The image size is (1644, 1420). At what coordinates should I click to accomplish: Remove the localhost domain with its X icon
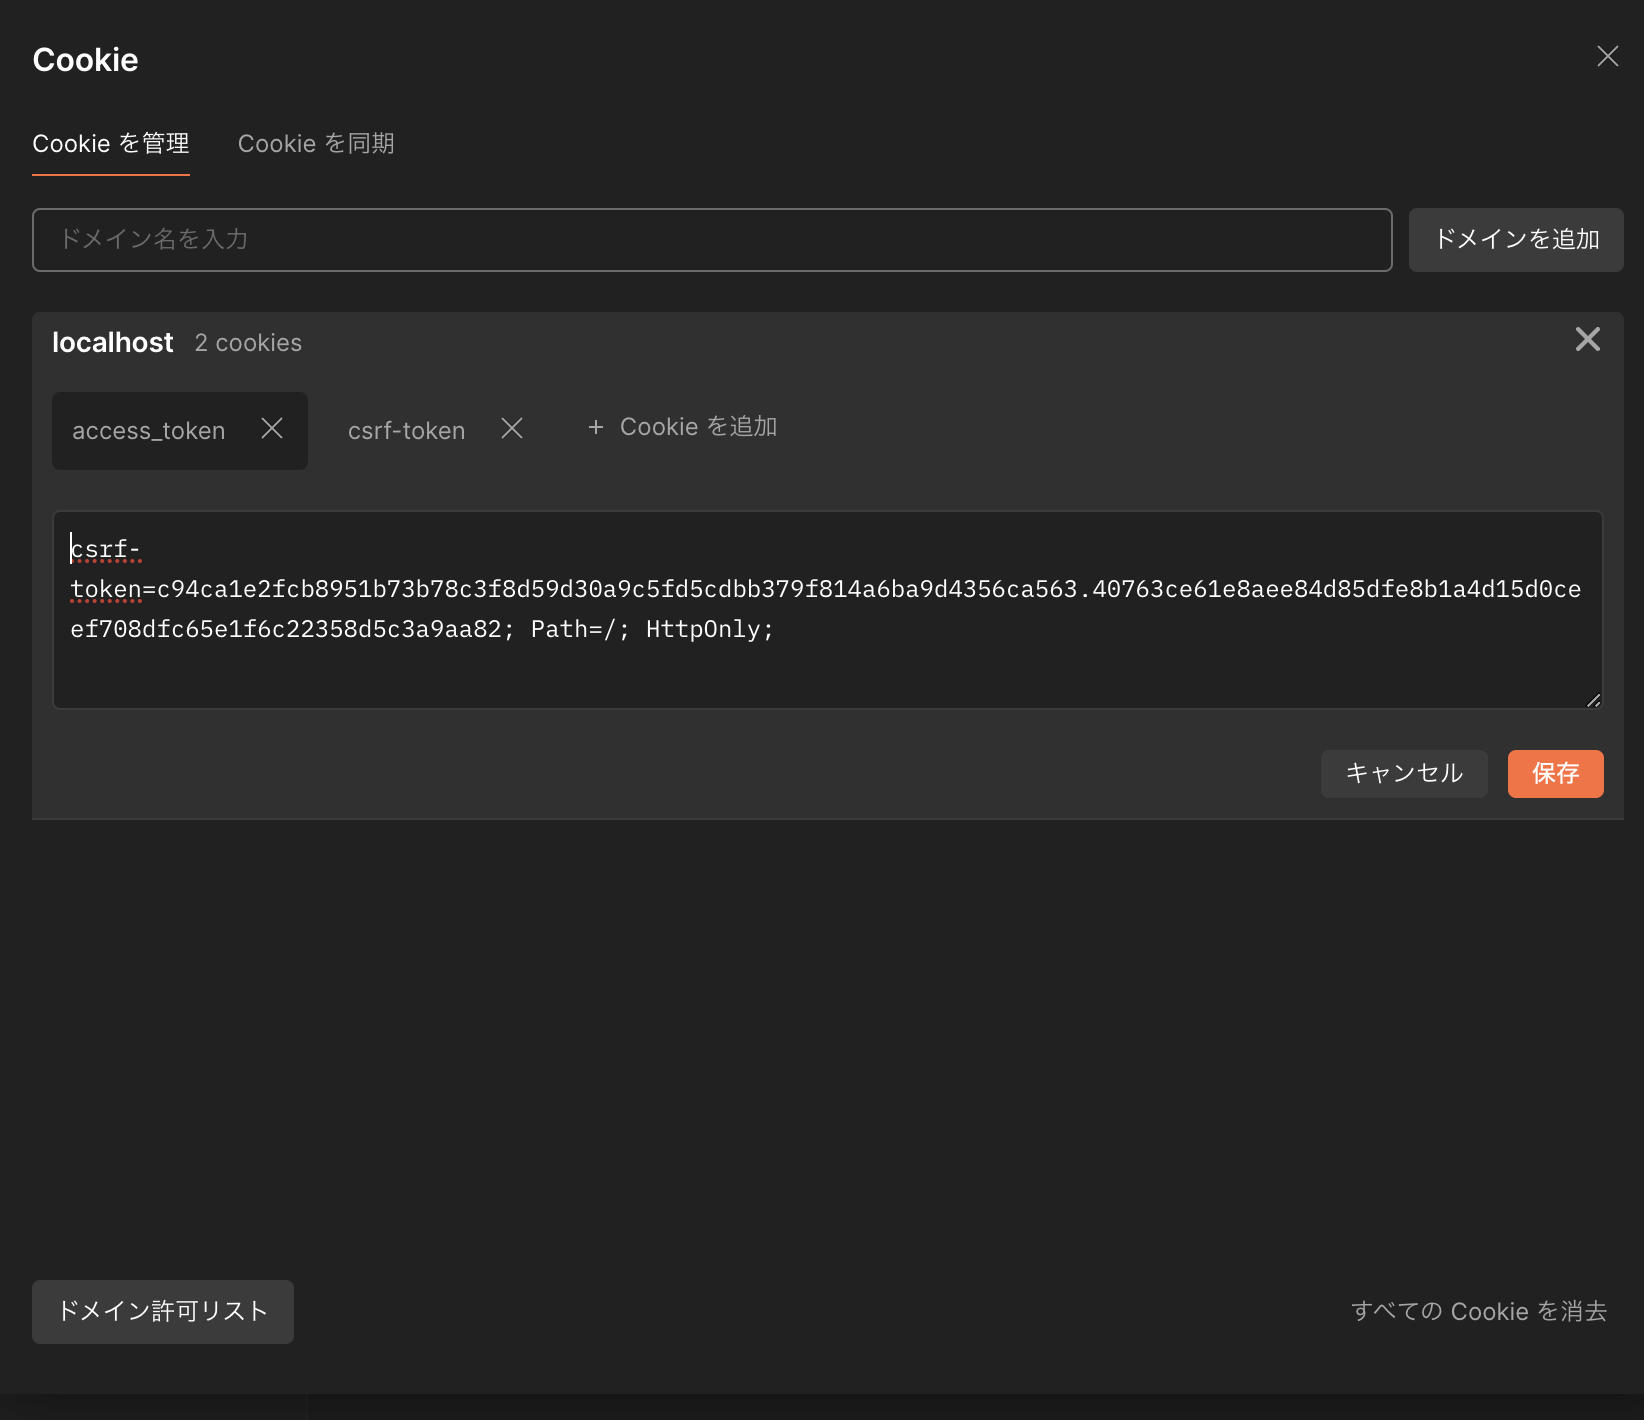click(1587, 339)
